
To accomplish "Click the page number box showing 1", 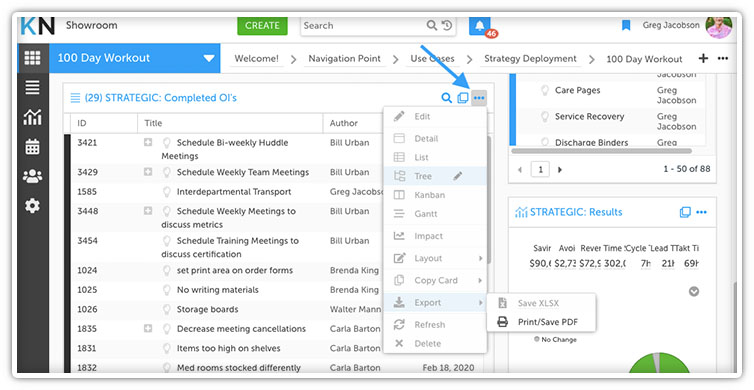I will 540,169.
